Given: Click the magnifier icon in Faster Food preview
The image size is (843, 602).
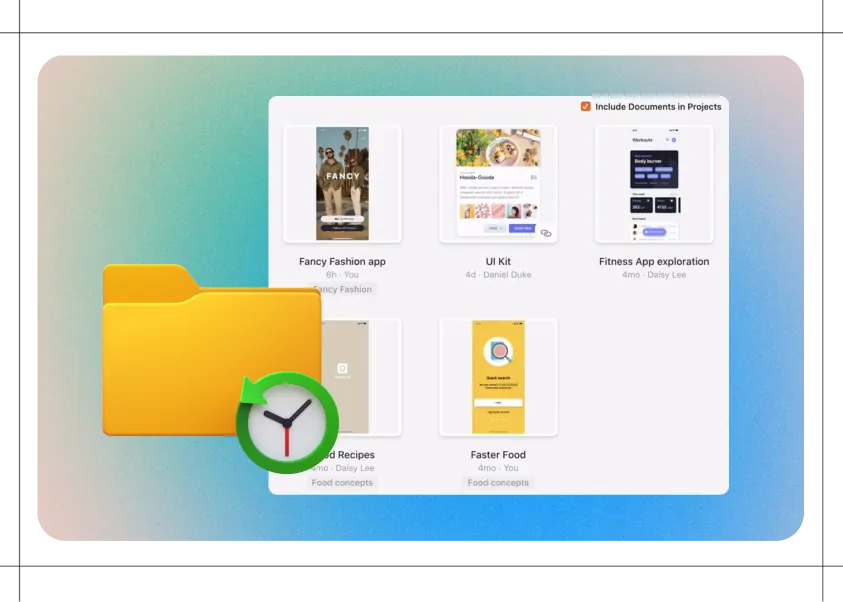Looking at the screenshot, I should pyautogui.click(x=498, y=352).
